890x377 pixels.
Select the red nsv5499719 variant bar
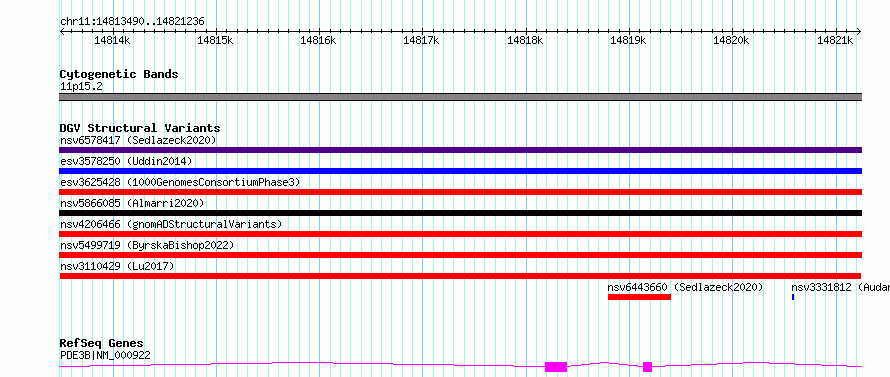point(460,255)
